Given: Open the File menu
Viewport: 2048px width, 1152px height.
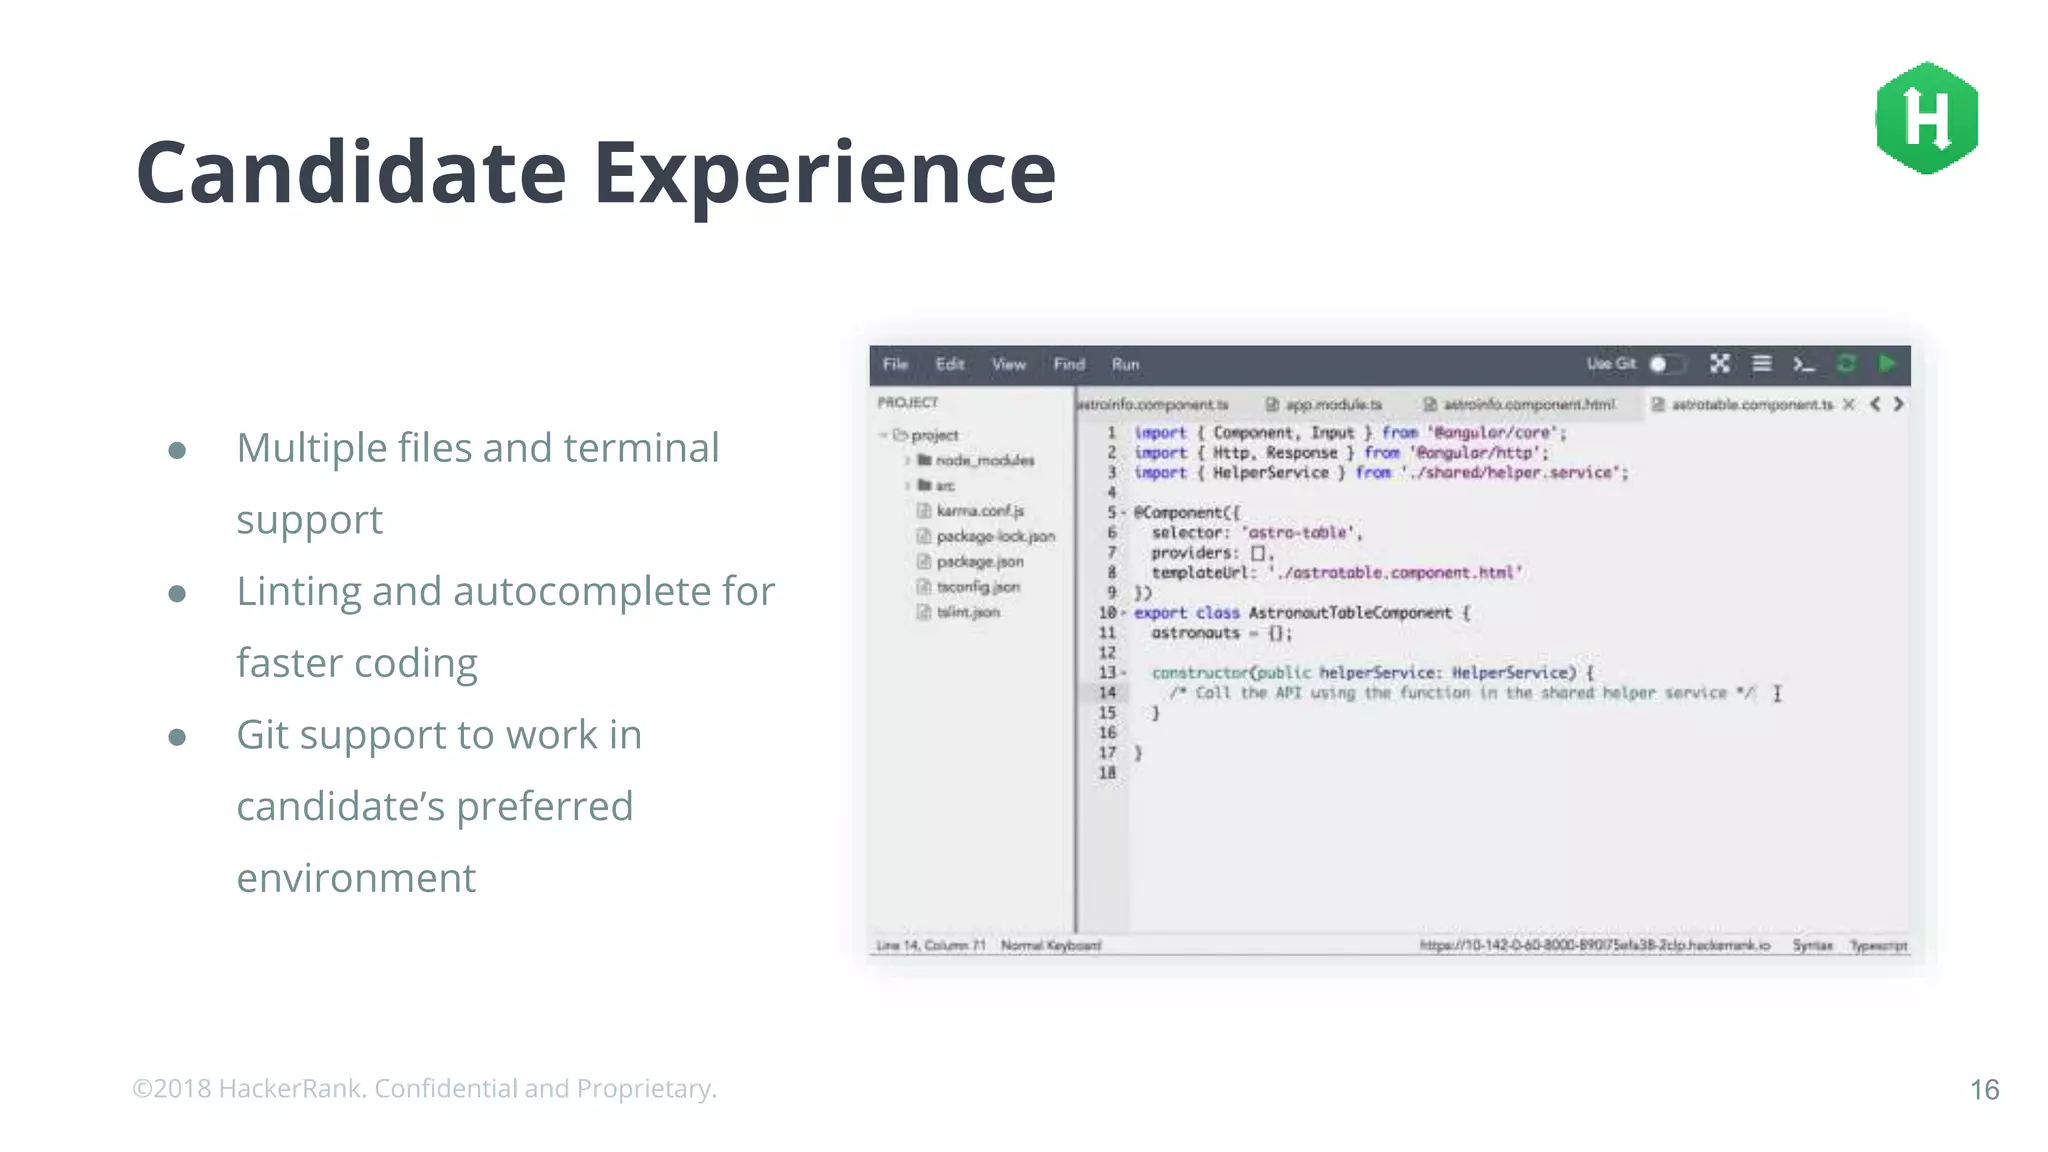Looking at the screenshot, I should 895,364.
